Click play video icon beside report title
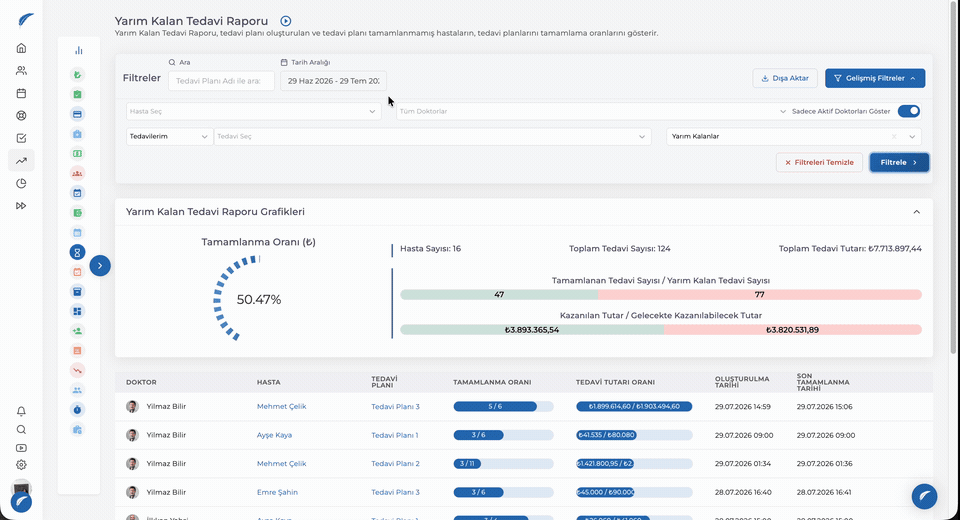The image size is (960, 520). pos(285,21)
